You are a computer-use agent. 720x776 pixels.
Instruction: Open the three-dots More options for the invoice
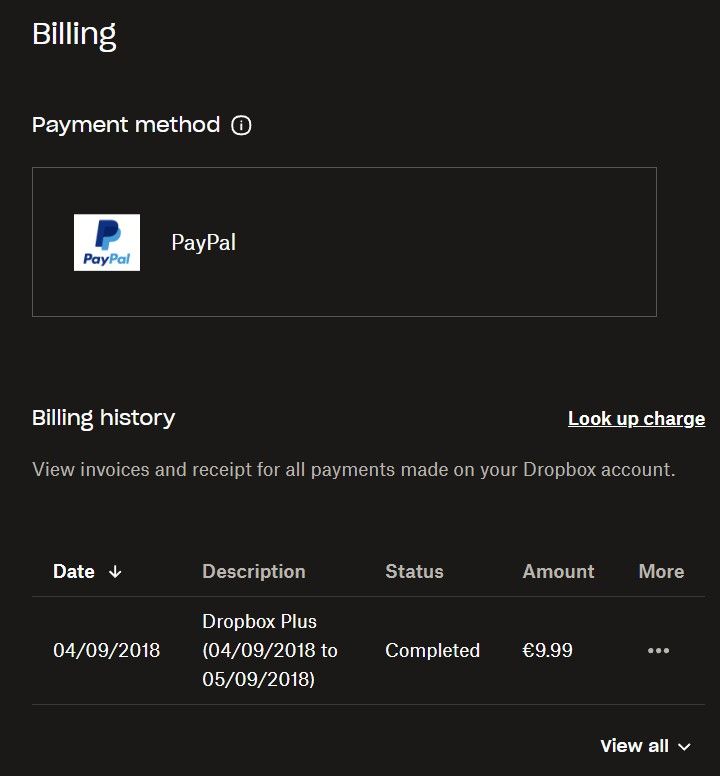pyautogui.click(x=658, y=651)
